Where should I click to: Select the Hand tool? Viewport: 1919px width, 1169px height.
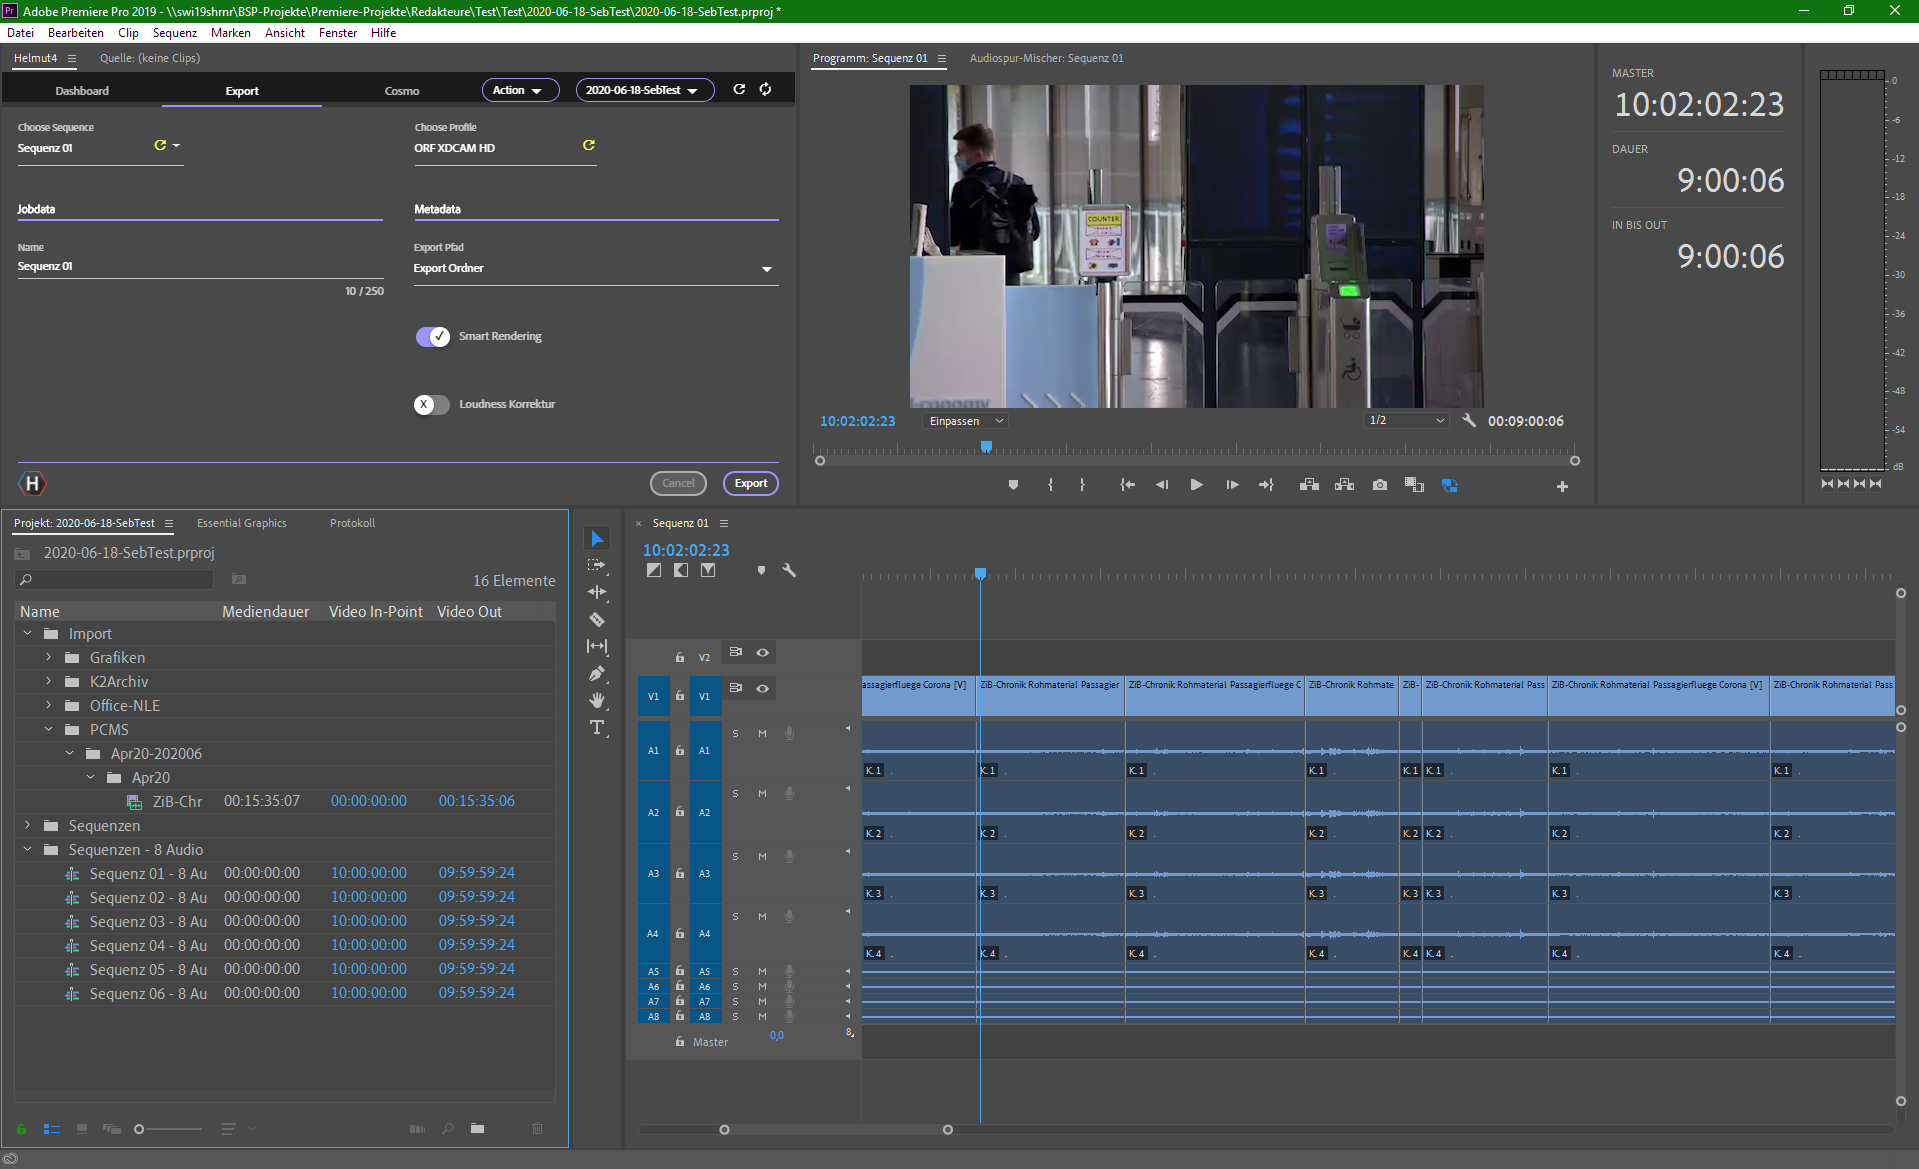tap(597, 700)
